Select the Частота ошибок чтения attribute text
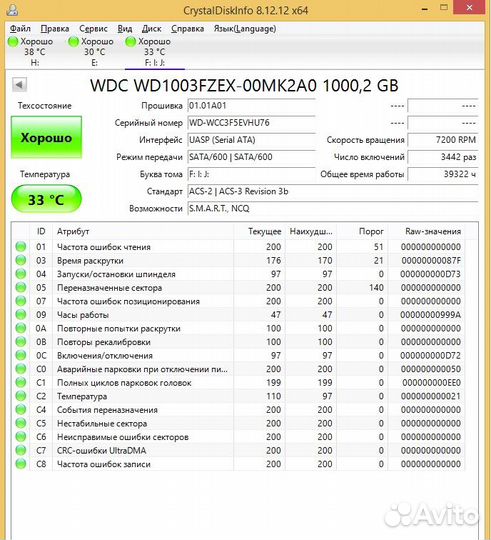 [104, 247]
